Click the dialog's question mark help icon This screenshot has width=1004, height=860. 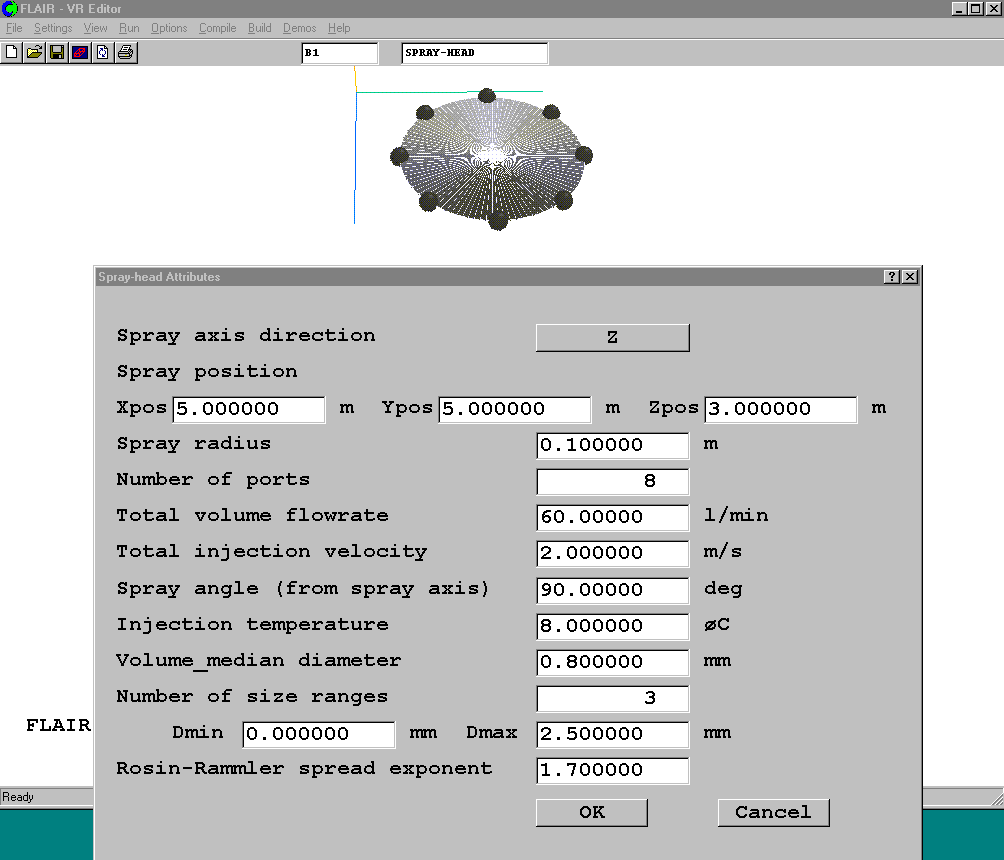click(x=892, y=277)
